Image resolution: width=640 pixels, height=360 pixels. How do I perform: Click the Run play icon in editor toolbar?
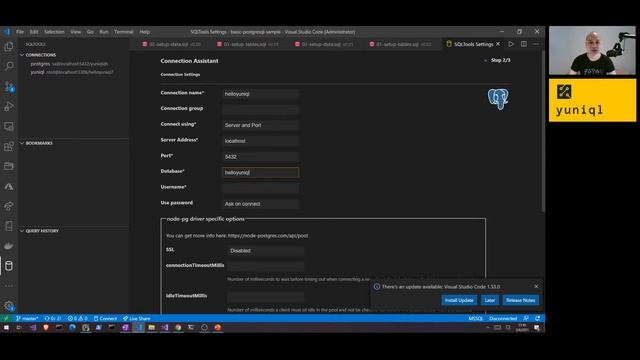click(511, 44)
